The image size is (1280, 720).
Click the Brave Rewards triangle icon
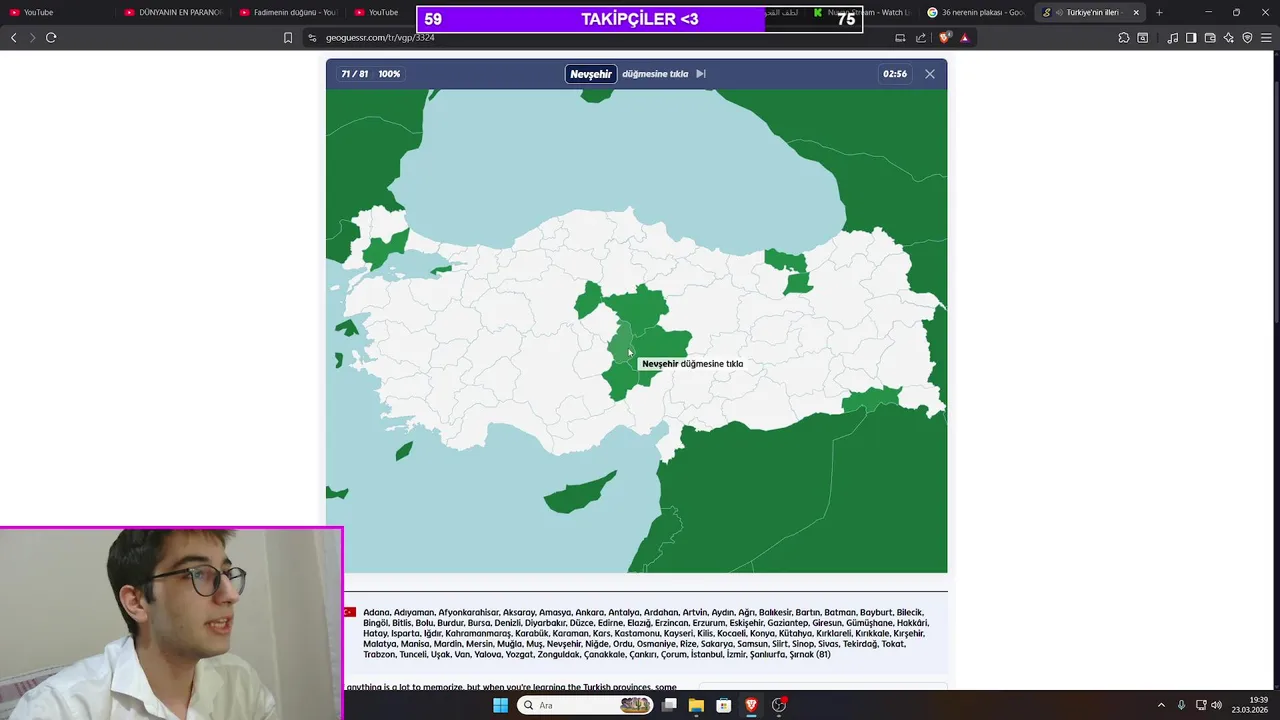pyautogui.click(x=964, y=38)
